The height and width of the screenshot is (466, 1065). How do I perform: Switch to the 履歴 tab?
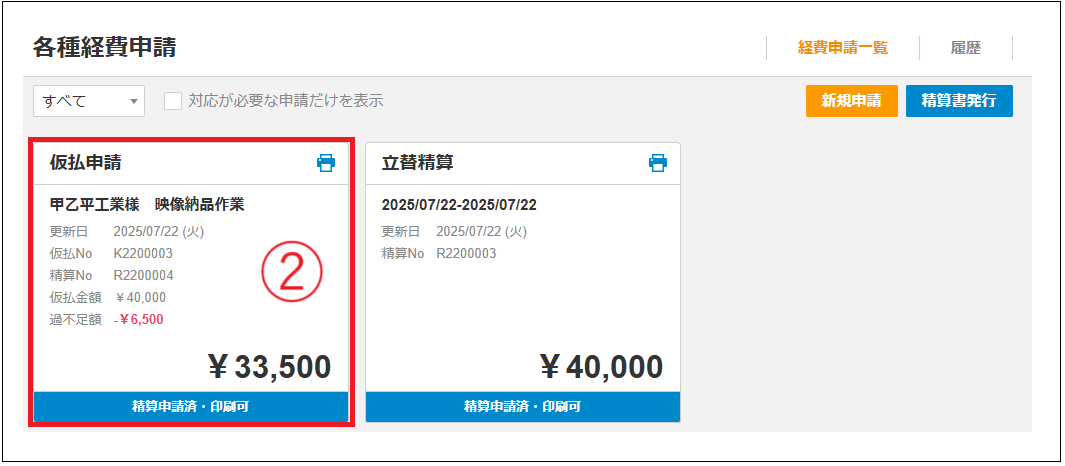[966, 48]
